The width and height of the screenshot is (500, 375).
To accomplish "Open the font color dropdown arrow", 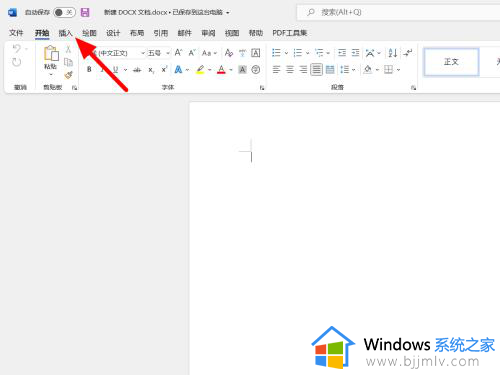I will tap(231, 70).
